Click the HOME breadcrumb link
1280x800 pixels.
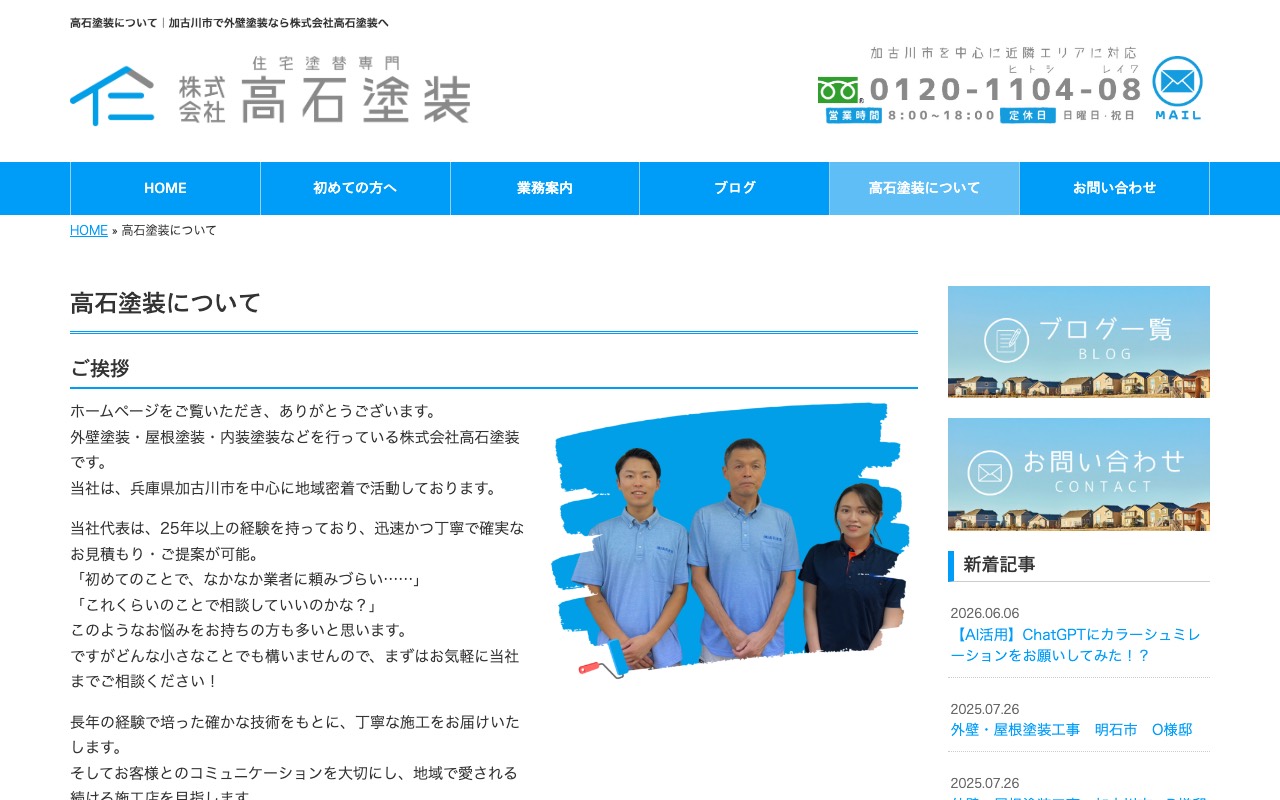[89, 230]
